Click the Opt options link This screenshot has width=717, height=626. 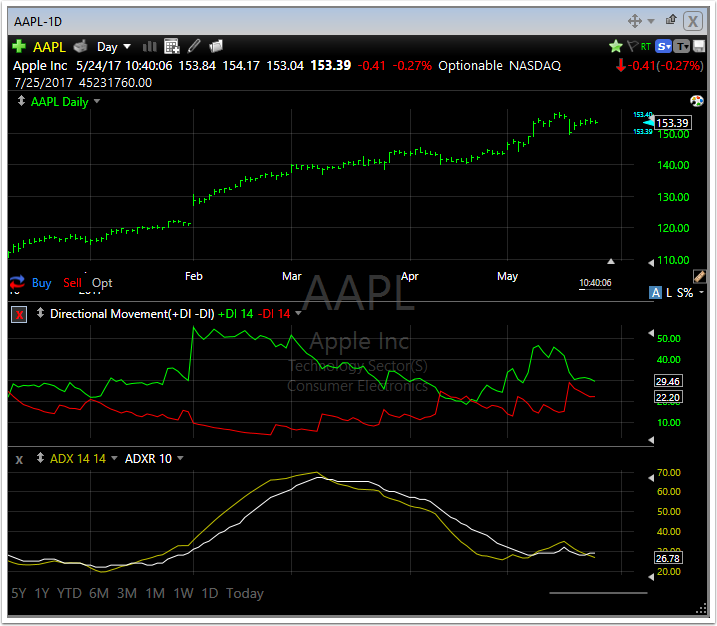point(102,284)
